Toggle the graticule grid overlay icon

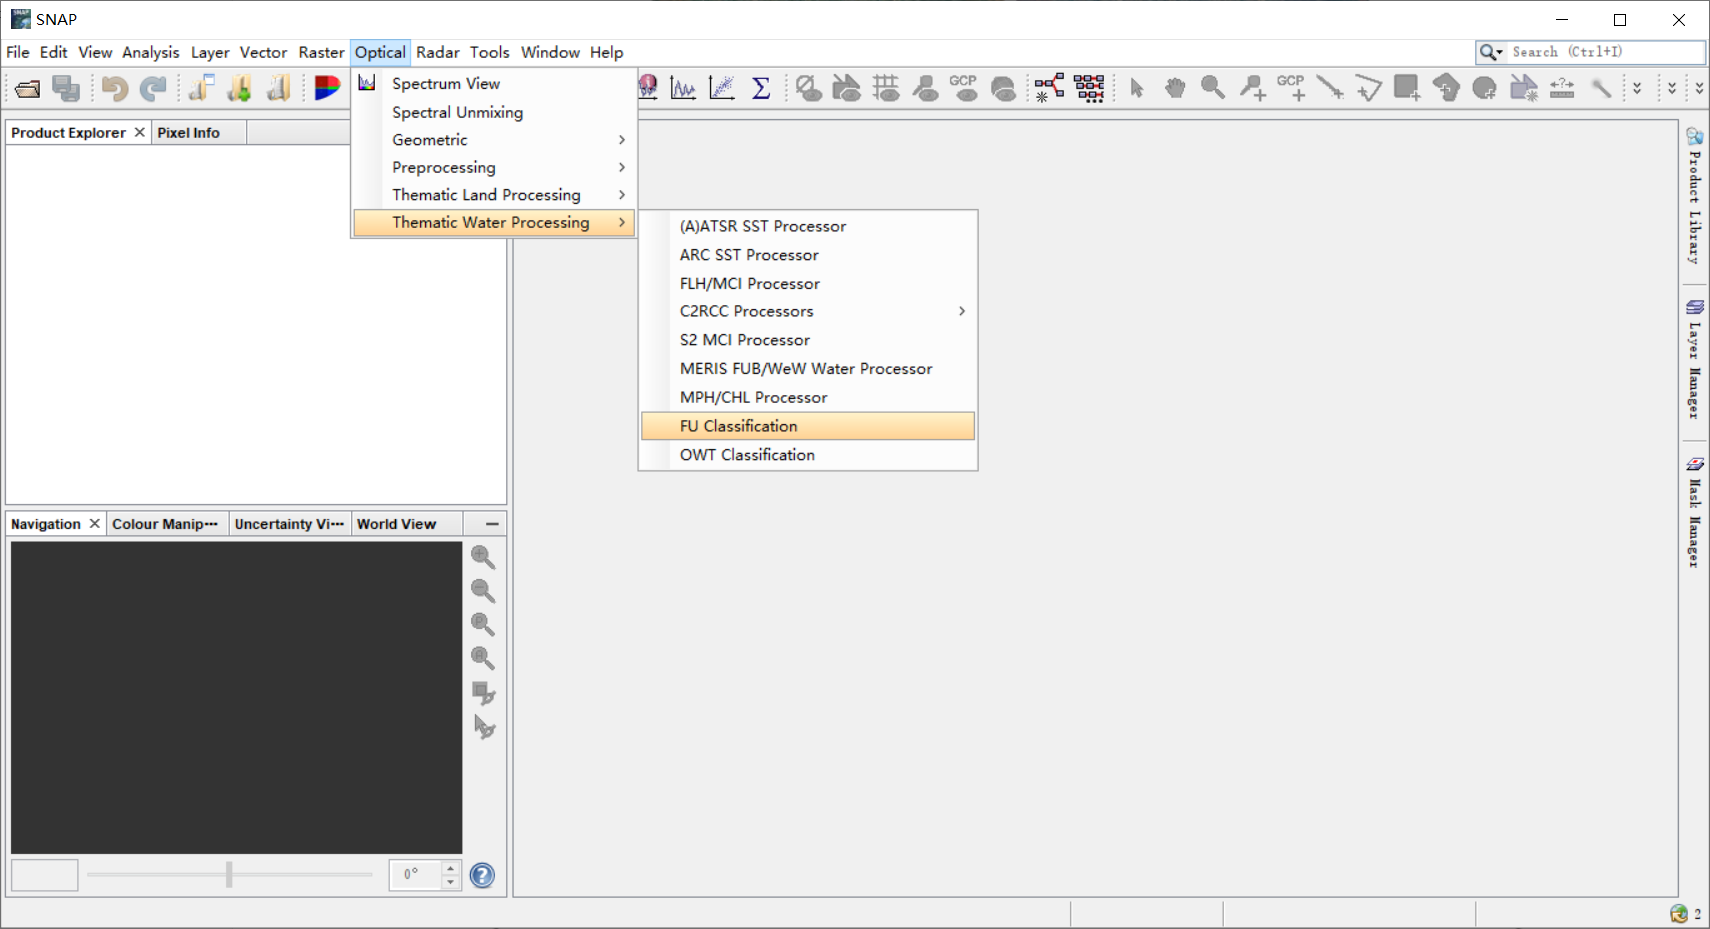tap(886, 88)
